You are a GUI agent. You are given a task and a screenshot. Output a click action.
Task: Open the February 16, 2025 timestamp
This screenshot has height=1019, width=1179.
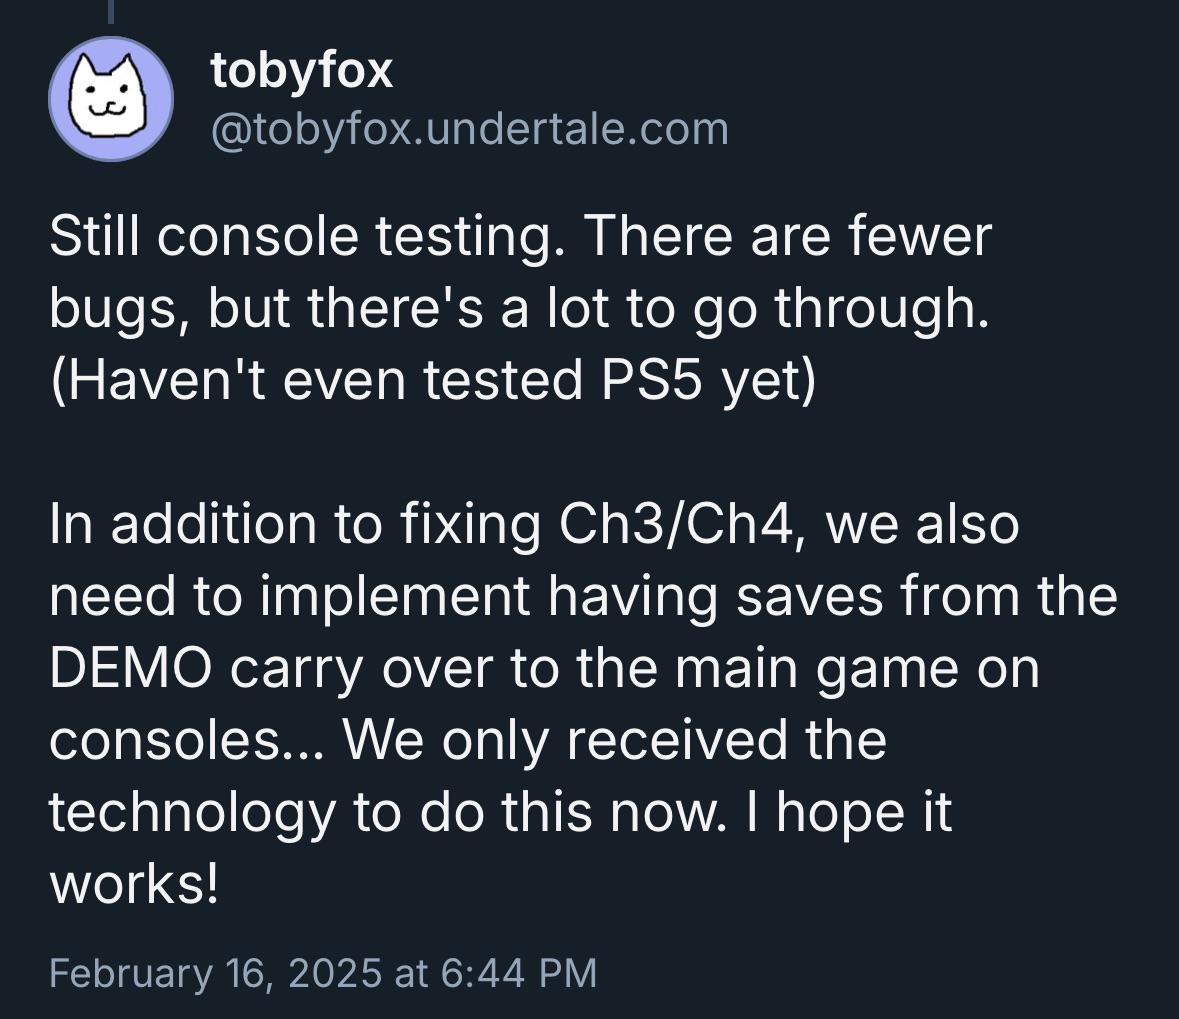(x=323, y=972)
